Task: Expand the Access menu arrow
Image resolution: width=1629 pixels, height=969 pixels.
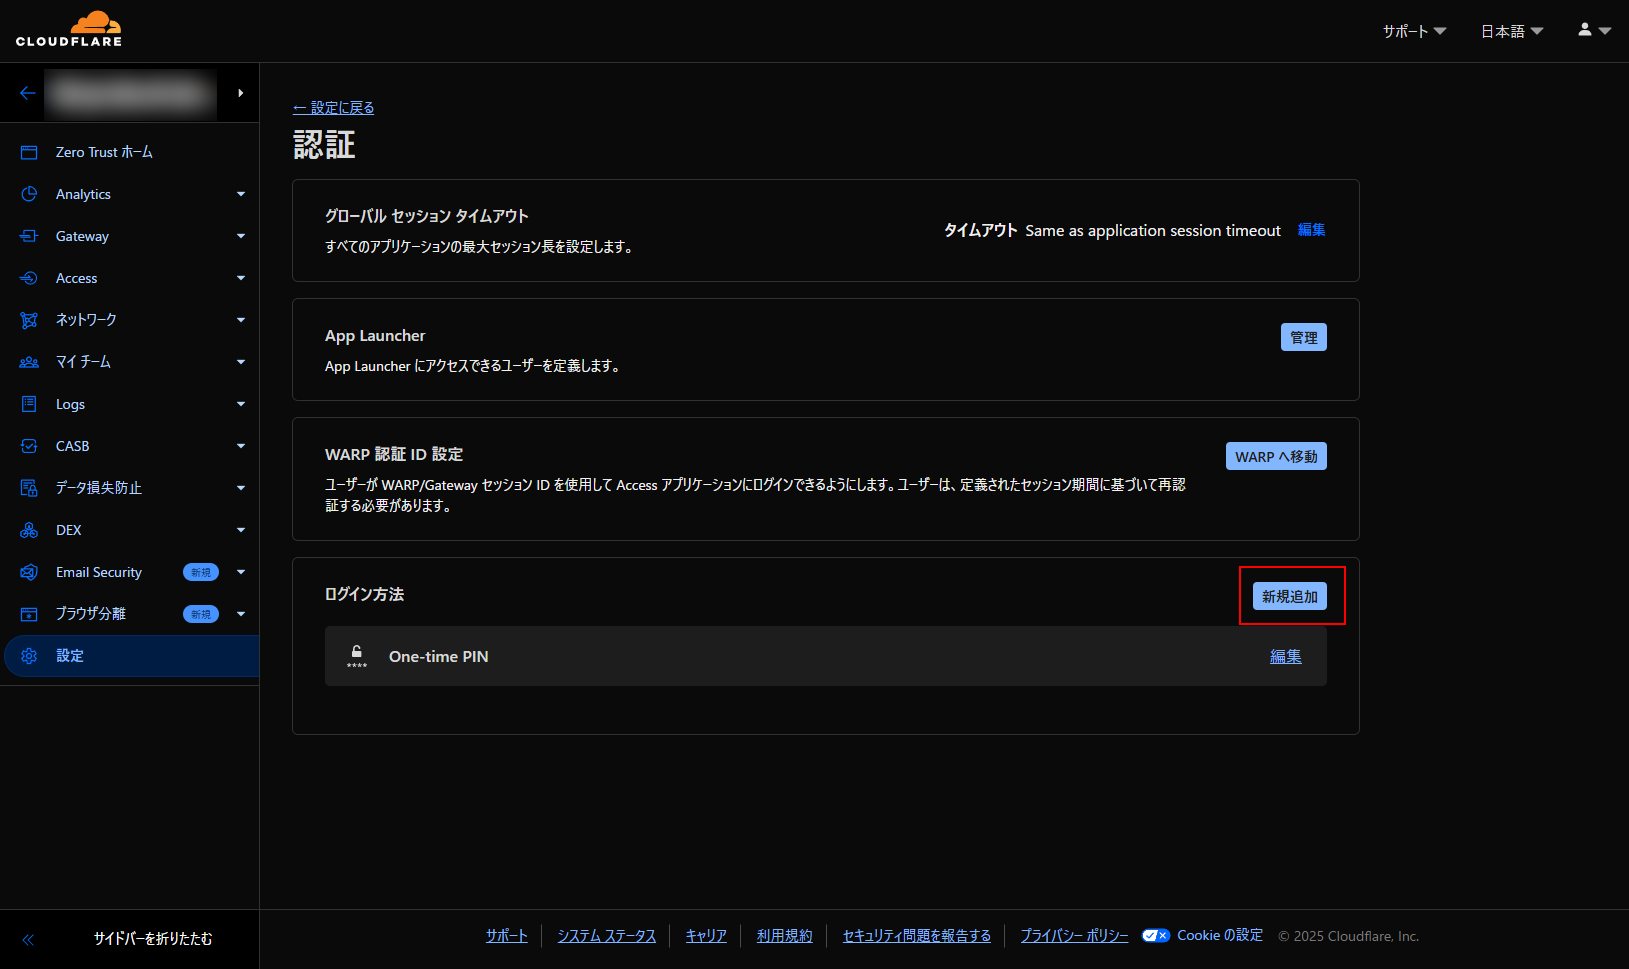Action: pos(241,278)
